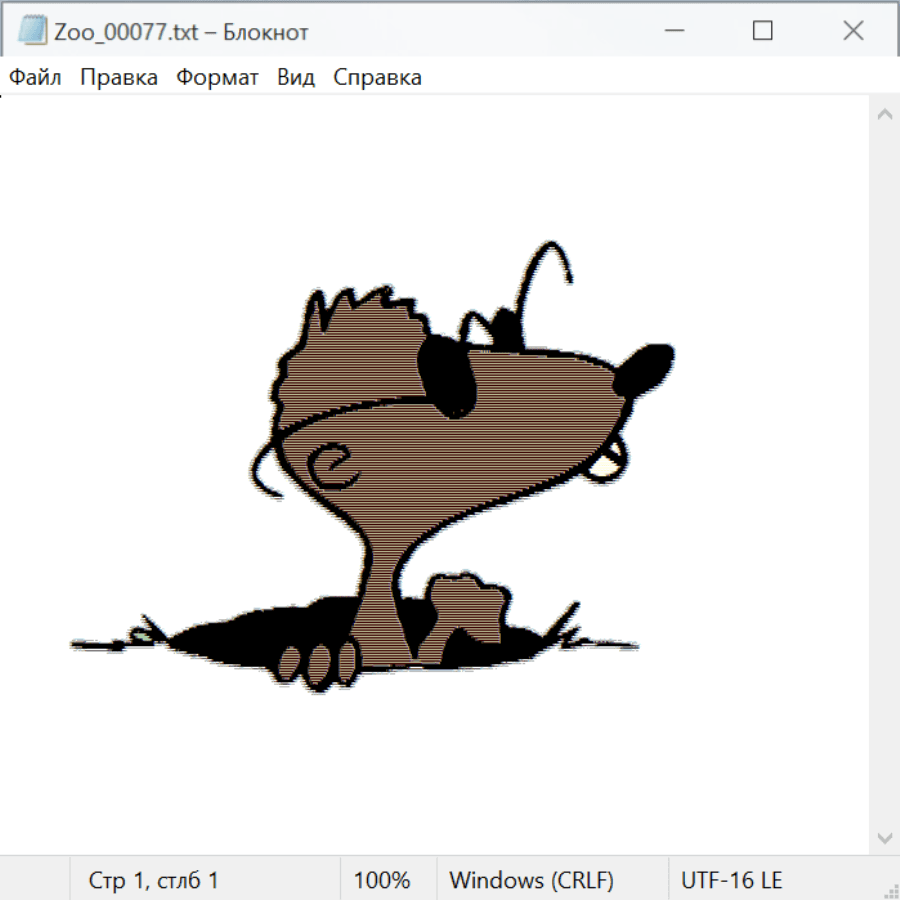900x900 pixels.
Task: Maximize the Notepad window
Action: pyautogui.click(x=762, y=31)
